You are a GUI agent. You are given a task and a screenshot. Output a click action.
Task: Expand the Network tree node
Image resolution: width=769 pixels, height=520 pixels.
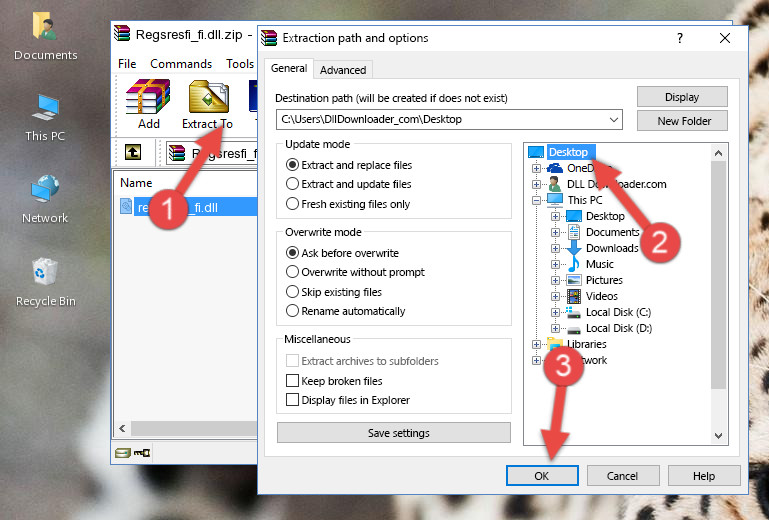coord(537,361)
